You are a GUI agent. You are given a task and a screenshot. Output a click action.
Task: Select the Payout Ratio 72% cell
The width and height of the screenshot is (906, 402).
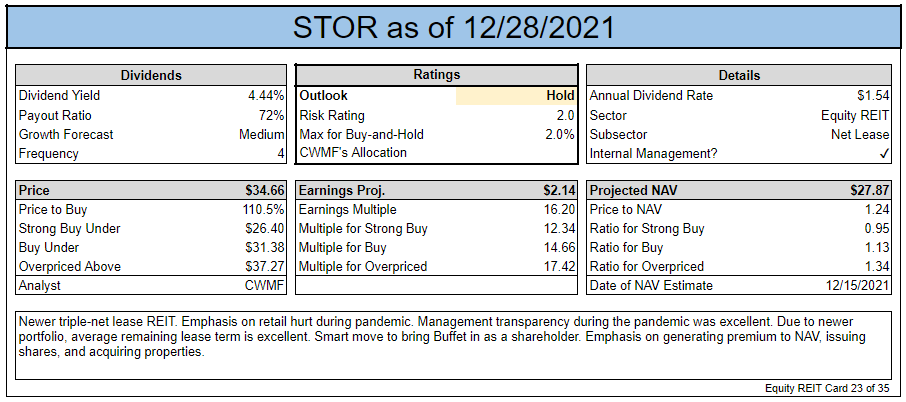click(x=151, y=115)
